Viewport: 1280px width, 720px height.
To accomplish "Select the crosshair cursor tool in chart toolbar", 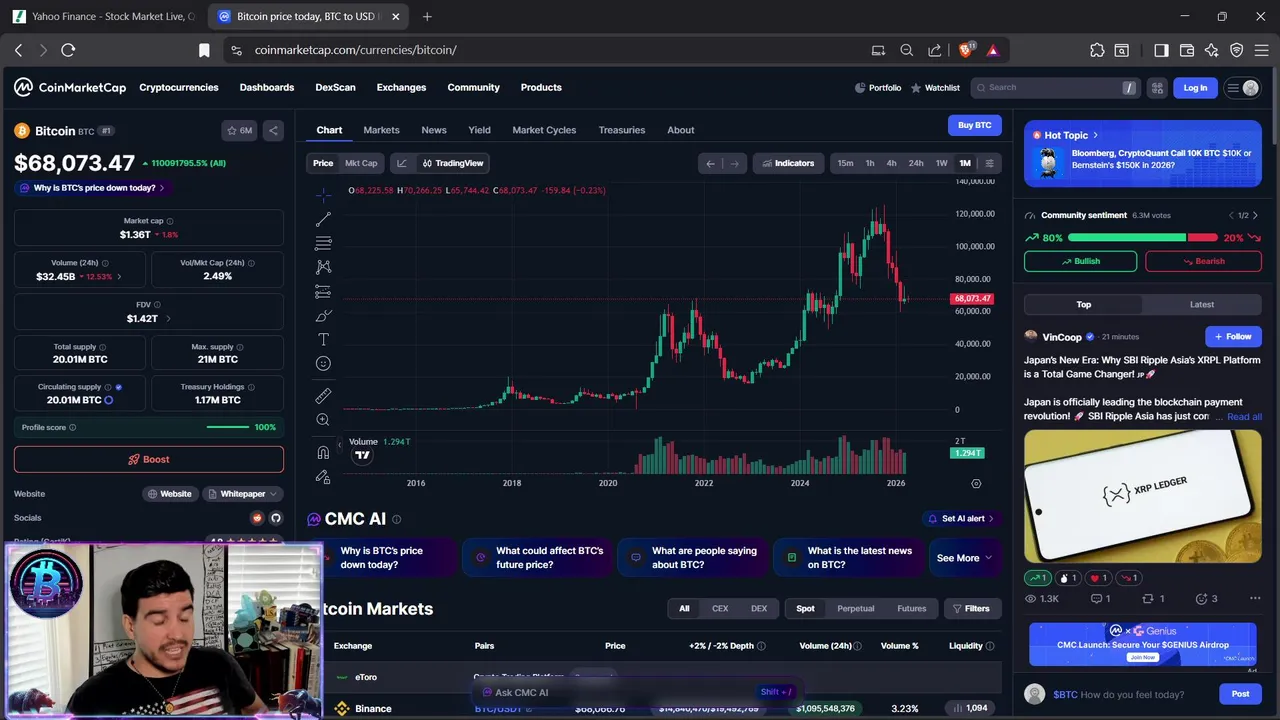I will [x=323, y=194].
